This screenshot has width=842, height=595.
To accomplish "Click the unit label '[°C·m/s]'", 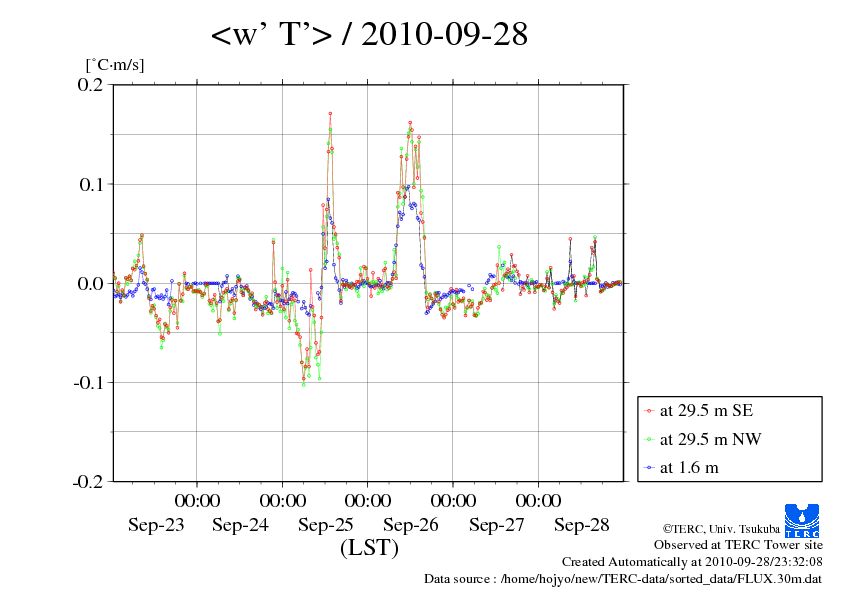I will coord(115,65).
